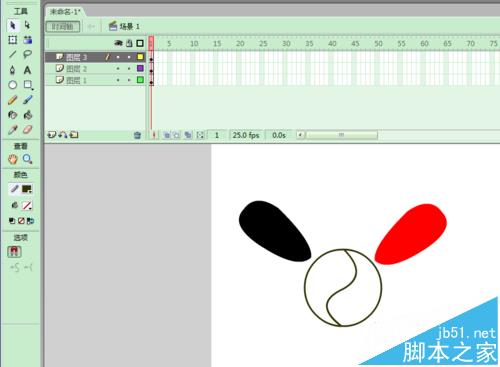Open the fill color swatch
Viewport: 500px width, 367px height.
pyautogui.click(x=27, y=205)
